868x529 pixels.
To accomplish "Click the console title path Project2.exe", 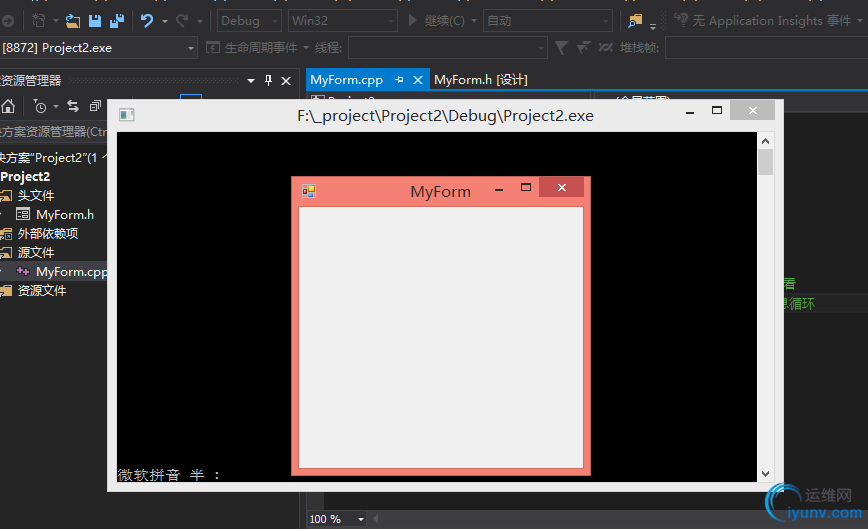I will click(x=445, y=116).
